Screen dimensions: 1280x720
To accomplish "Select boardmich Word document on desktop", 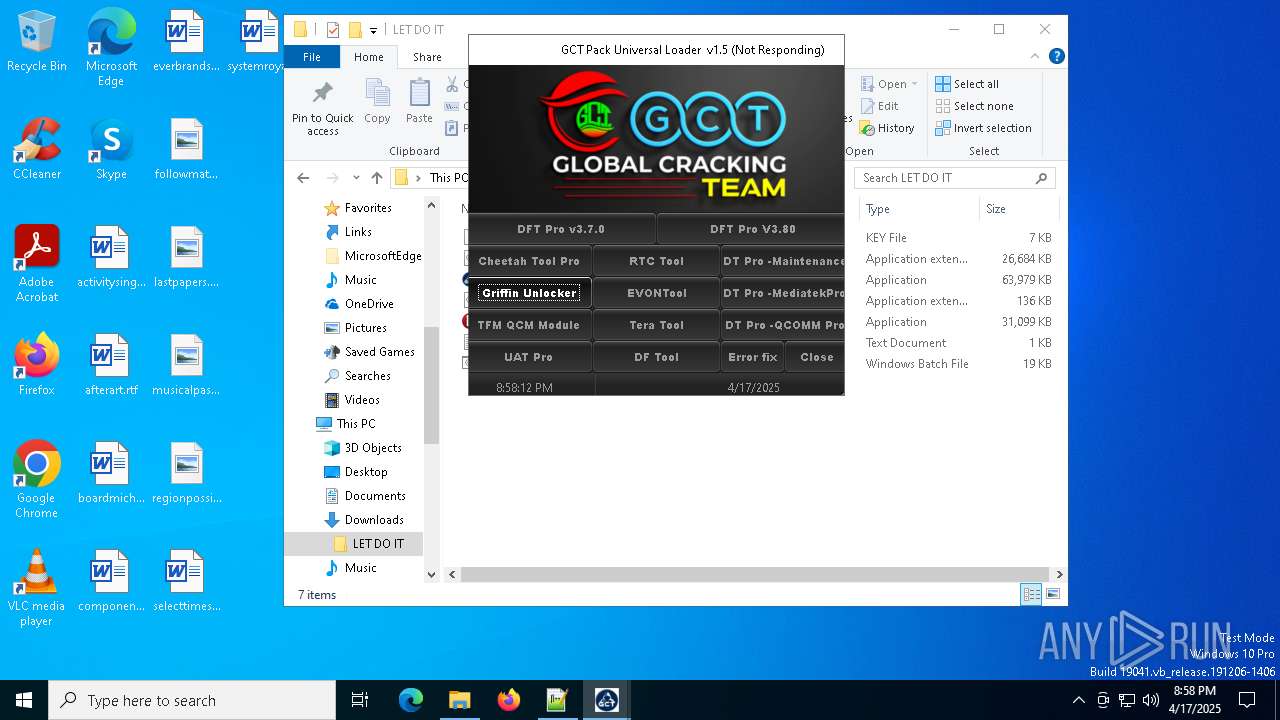I will click(111, 473).
